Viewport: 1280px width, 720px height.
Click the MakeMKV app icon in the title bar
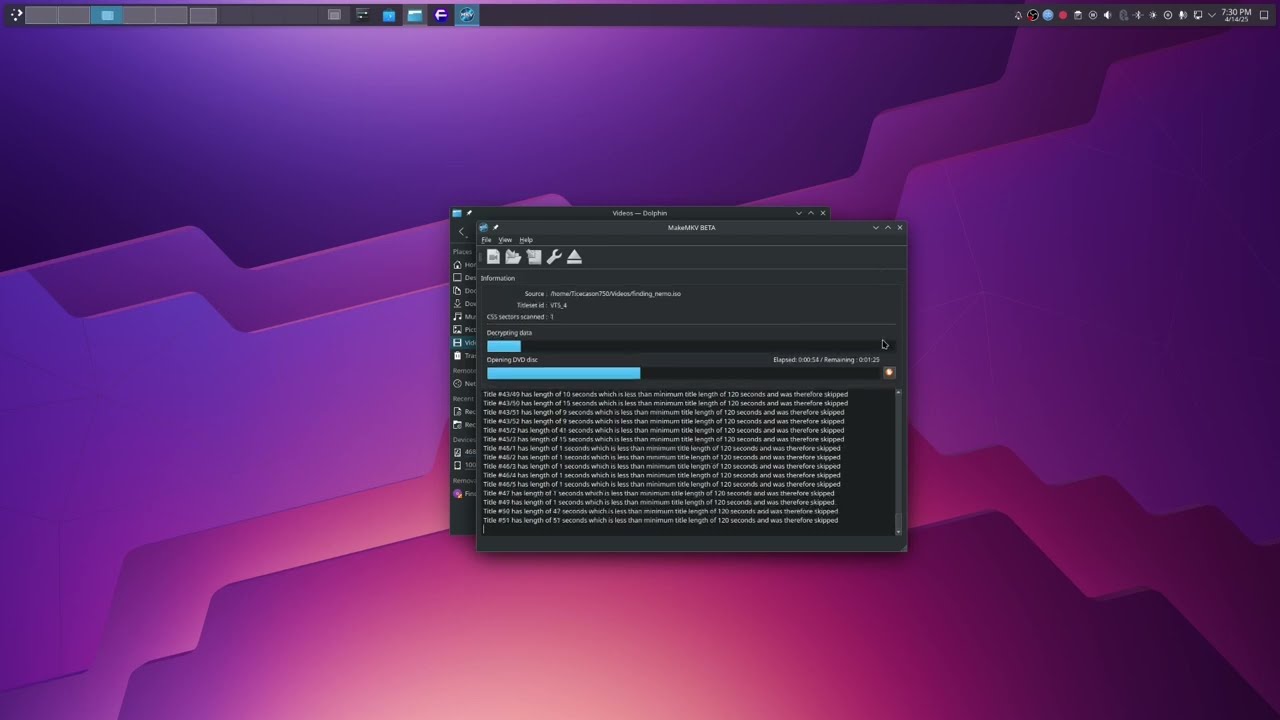coord(484,227)
